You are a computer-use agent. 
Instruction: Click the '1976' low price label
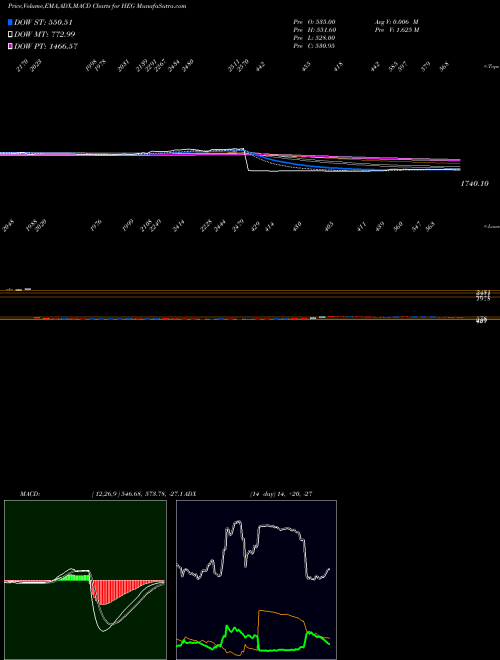click(x=96, y=225)
